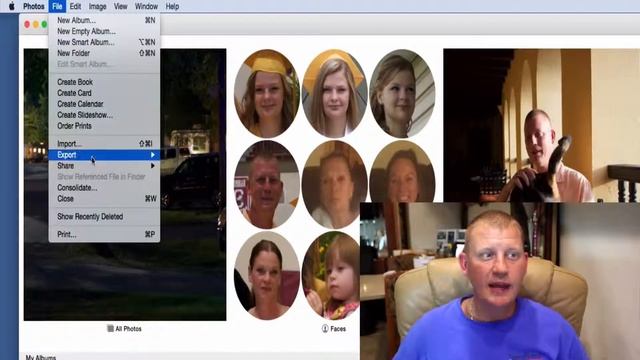Viewport: 640px width, 360px height.
Task: Open the View menu
Action: coord(120,6)
